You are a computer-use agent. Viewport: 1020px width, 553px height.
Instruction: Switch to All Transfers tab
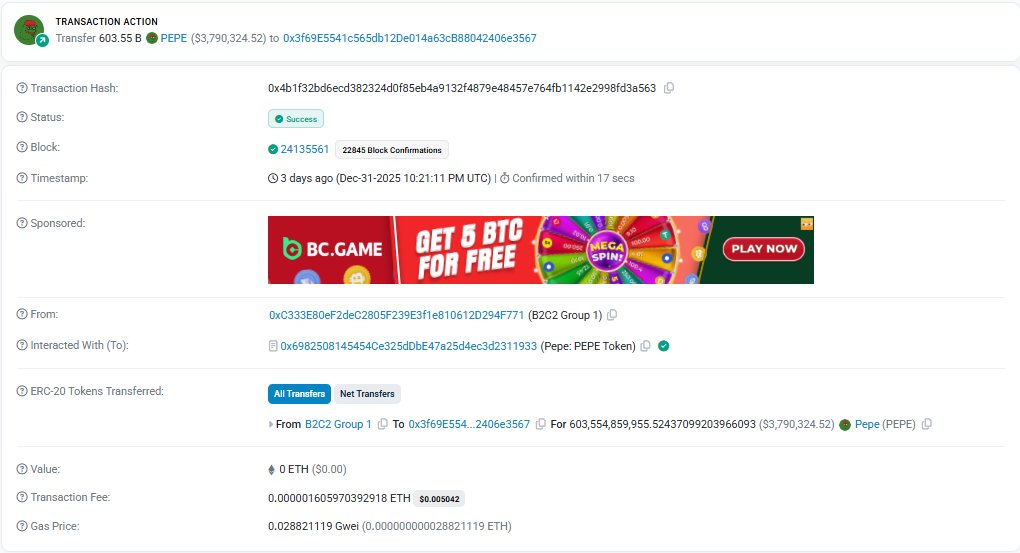pos(299,394)
